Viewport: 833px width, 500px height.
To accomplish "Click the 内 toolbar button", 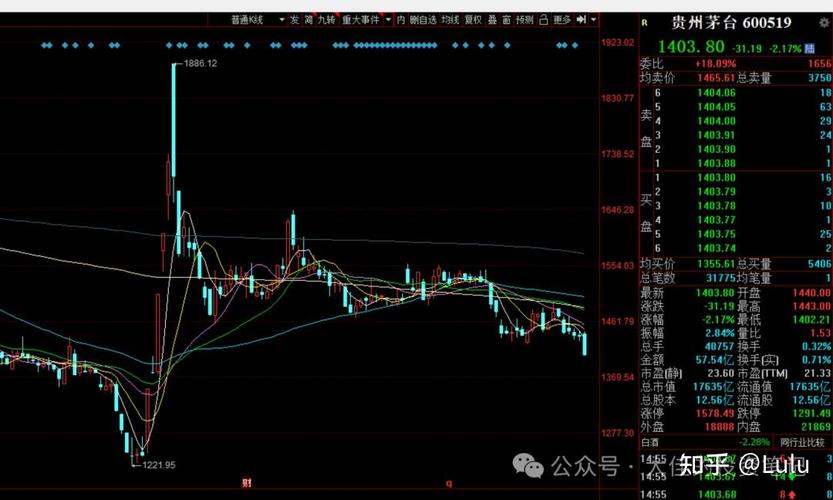I will point(401,20).
